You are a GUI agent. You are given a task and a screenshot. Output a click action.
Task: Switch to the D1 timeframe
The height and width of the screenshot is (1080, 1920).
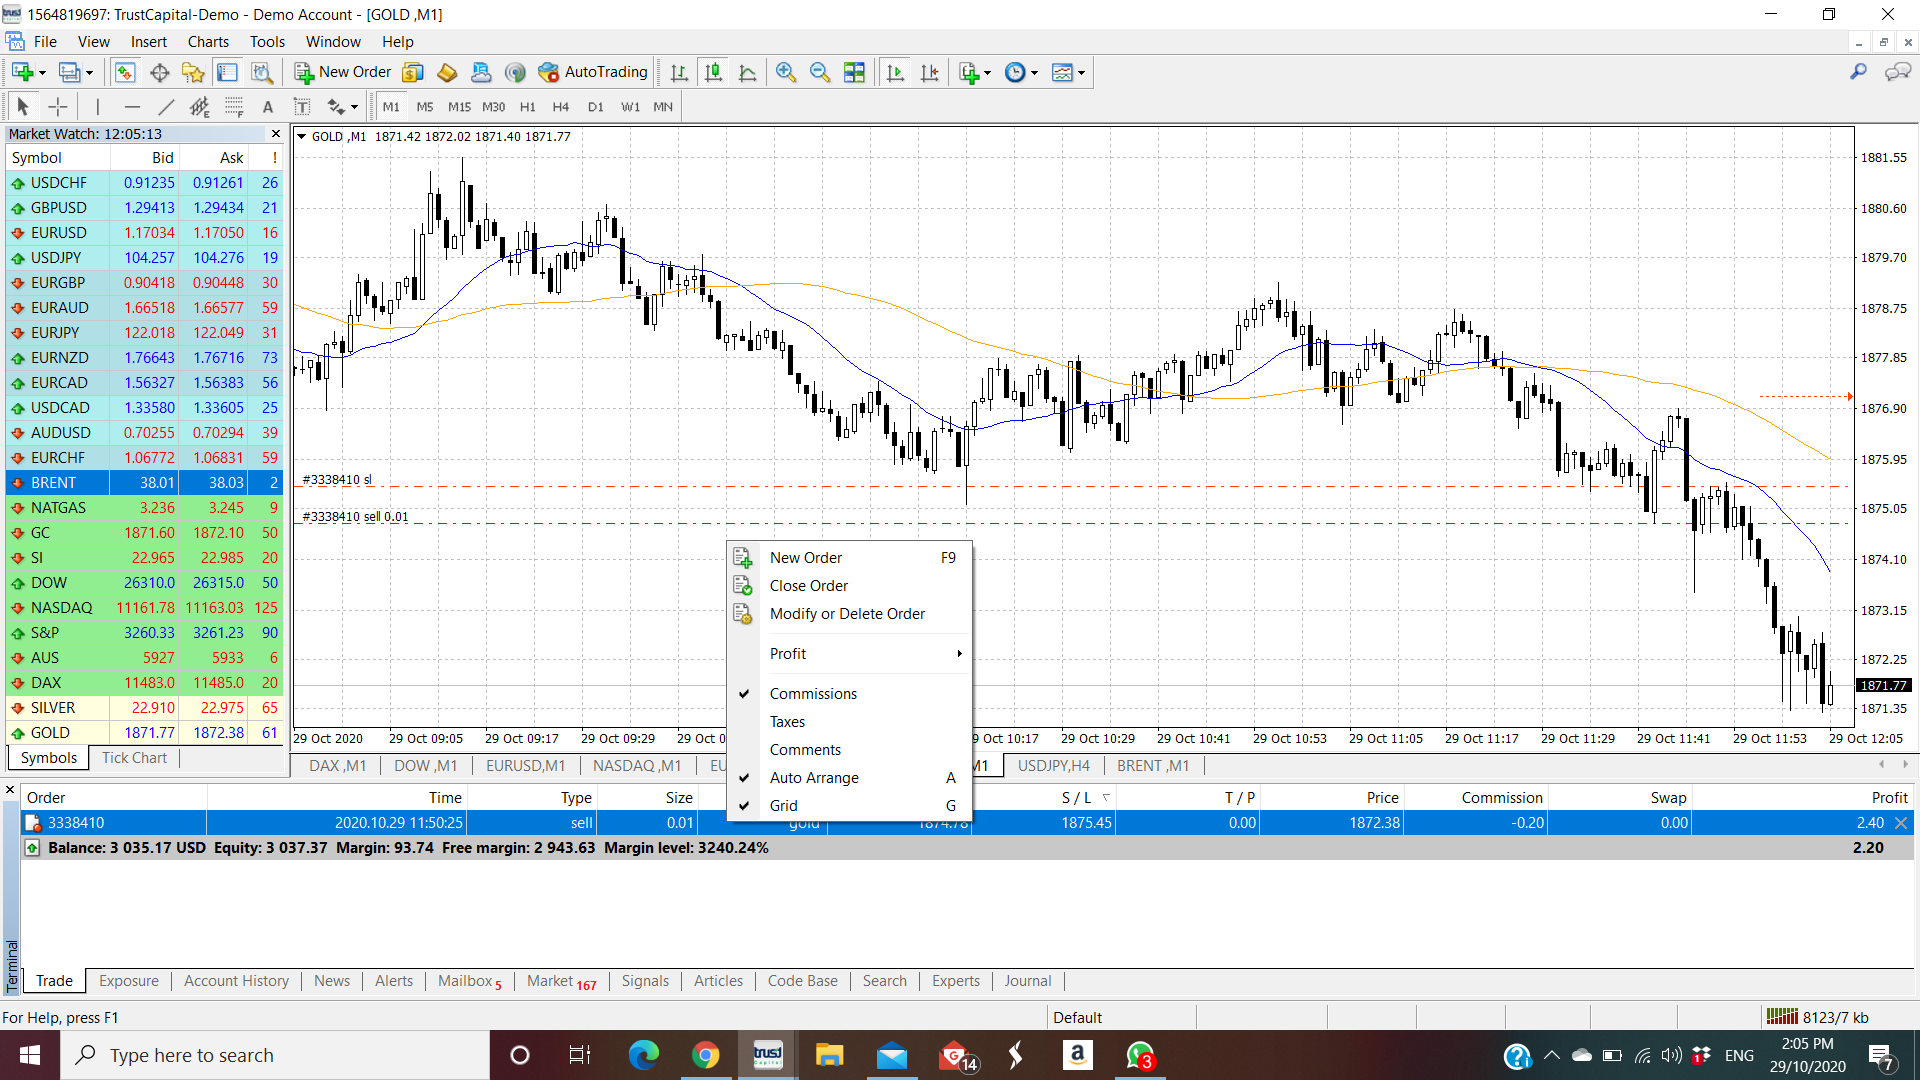pos(595,106)
